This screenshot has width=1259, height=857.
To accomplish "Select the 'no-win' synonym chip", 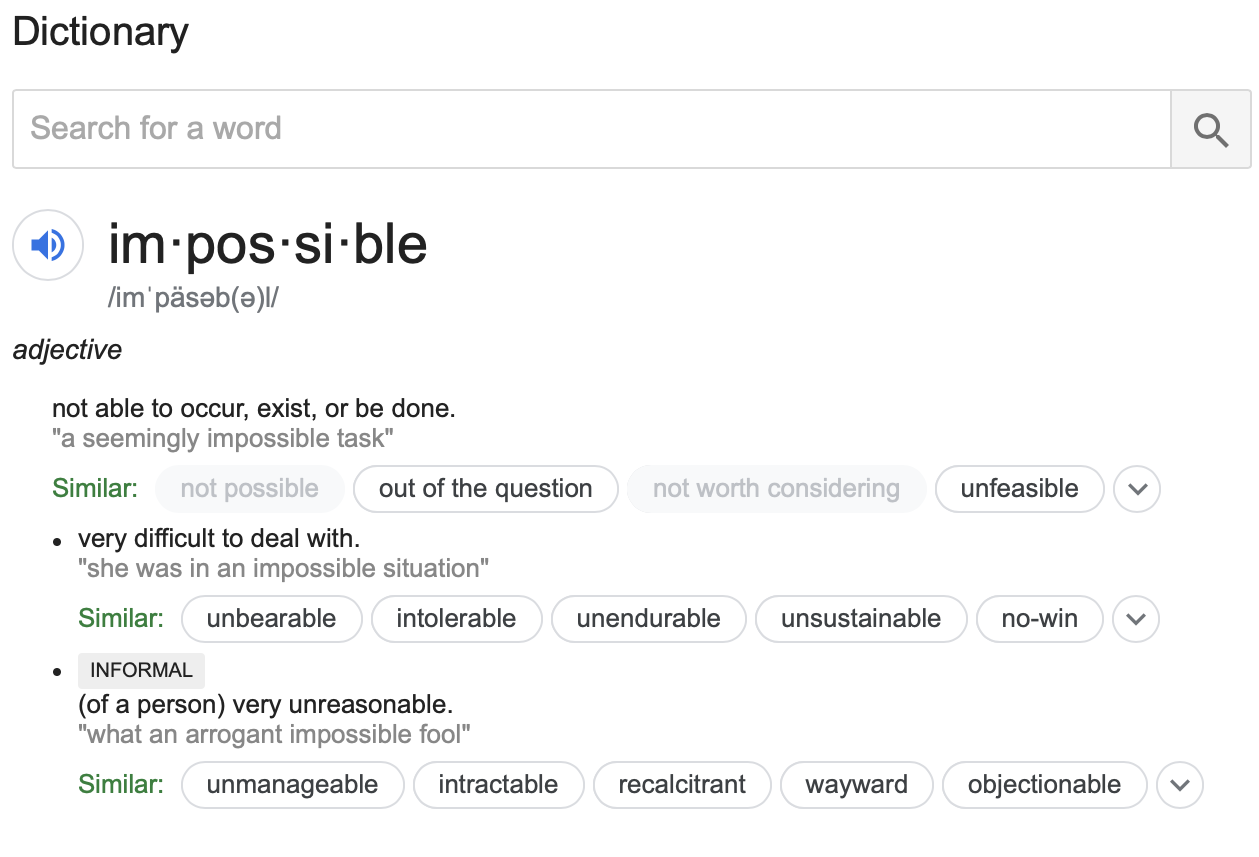I will [1039, 619].
